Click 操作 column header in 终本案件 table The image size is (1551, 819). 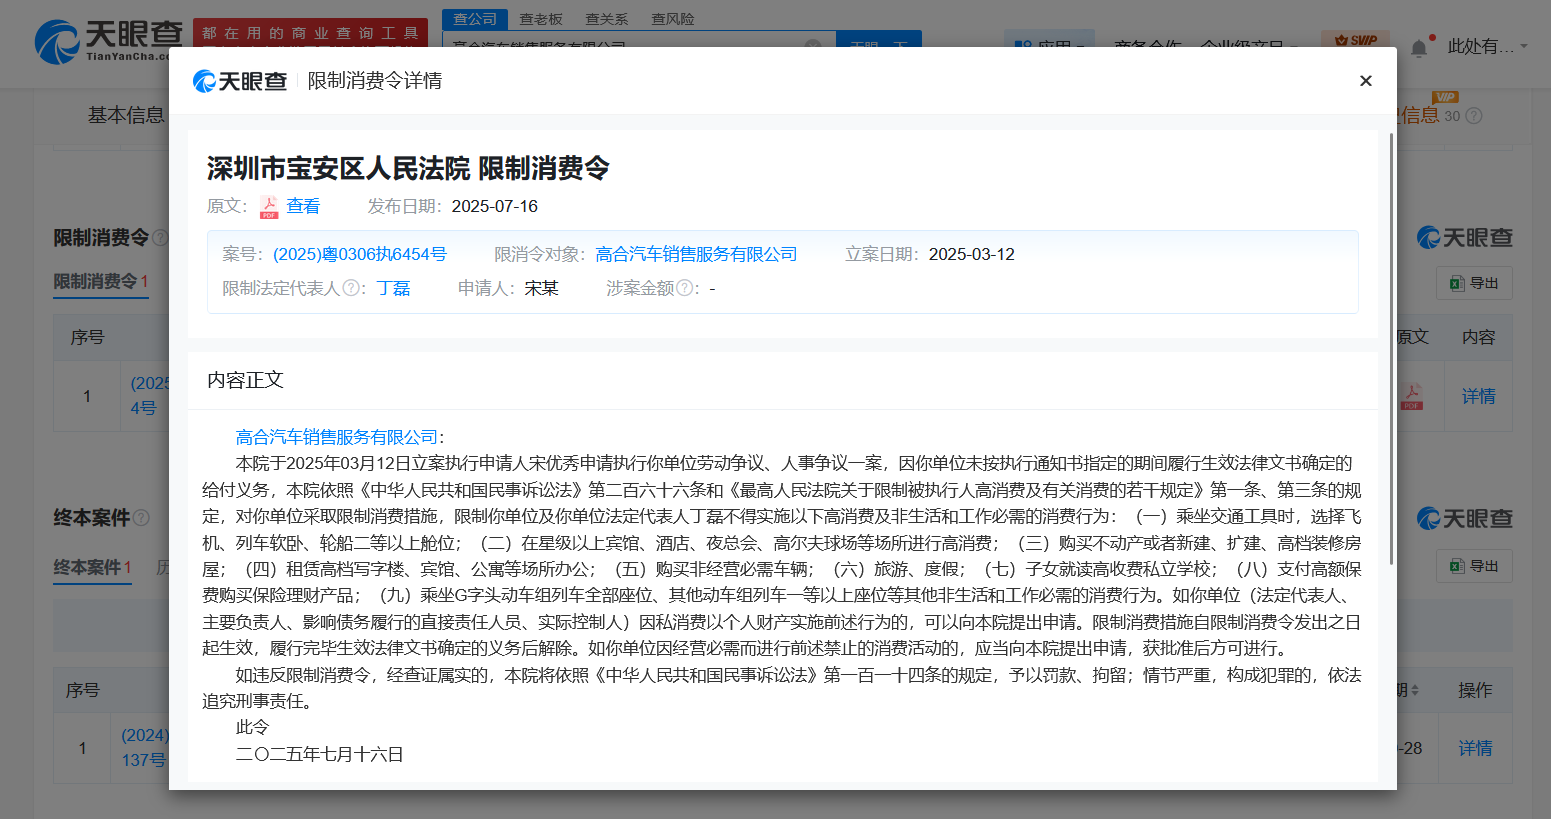pos(1475,691)
